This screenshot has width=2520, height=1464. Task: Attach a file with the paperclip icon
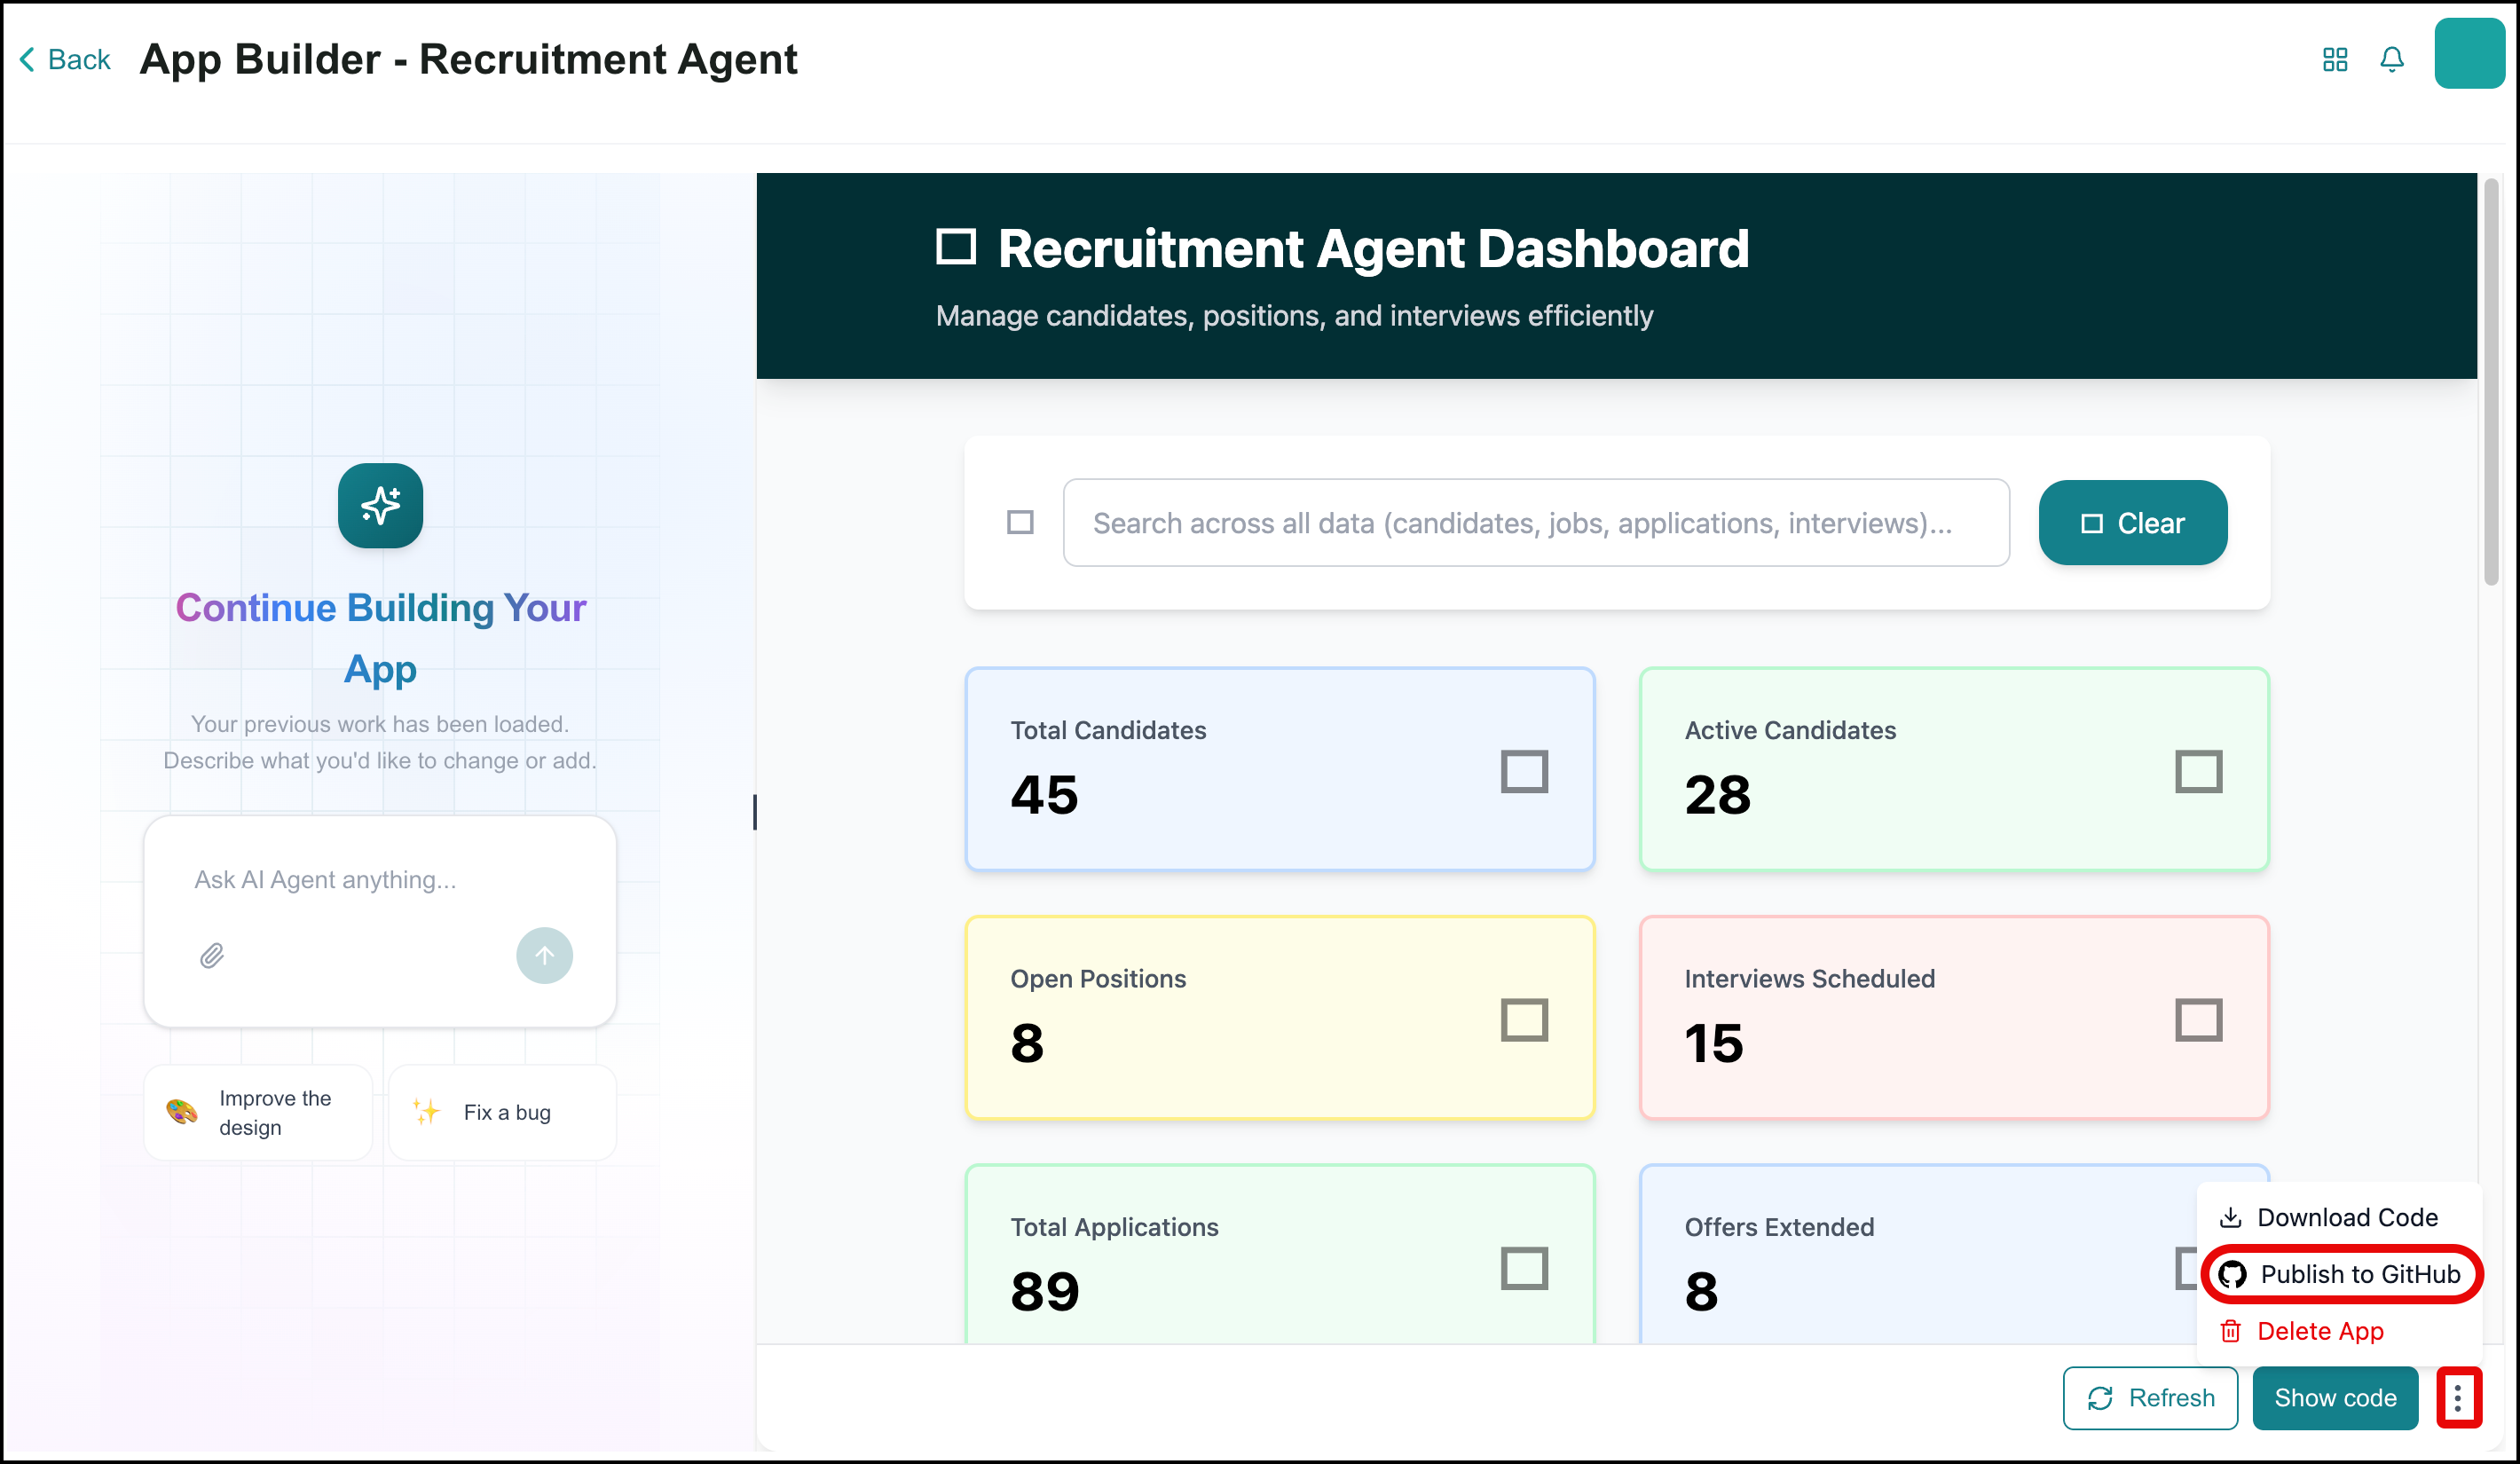(x=212, y=956)
